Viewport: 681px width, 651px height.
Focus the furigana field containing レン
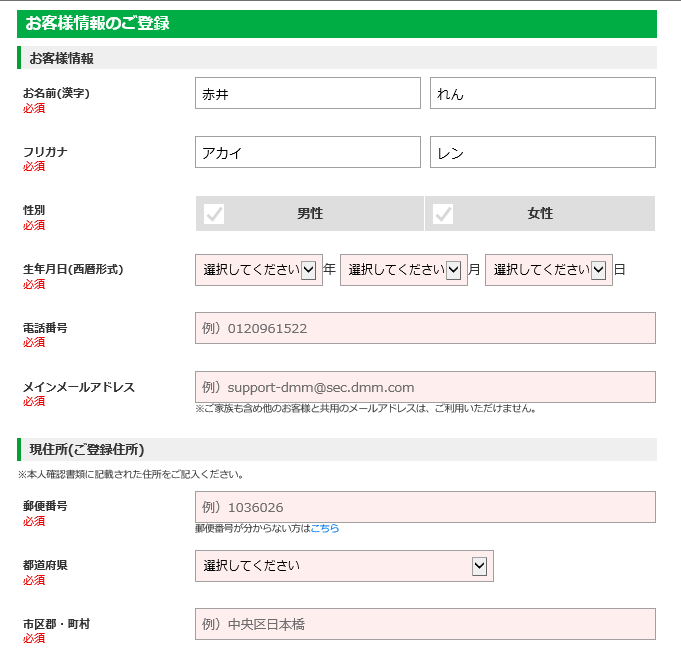tap(542, 152)
